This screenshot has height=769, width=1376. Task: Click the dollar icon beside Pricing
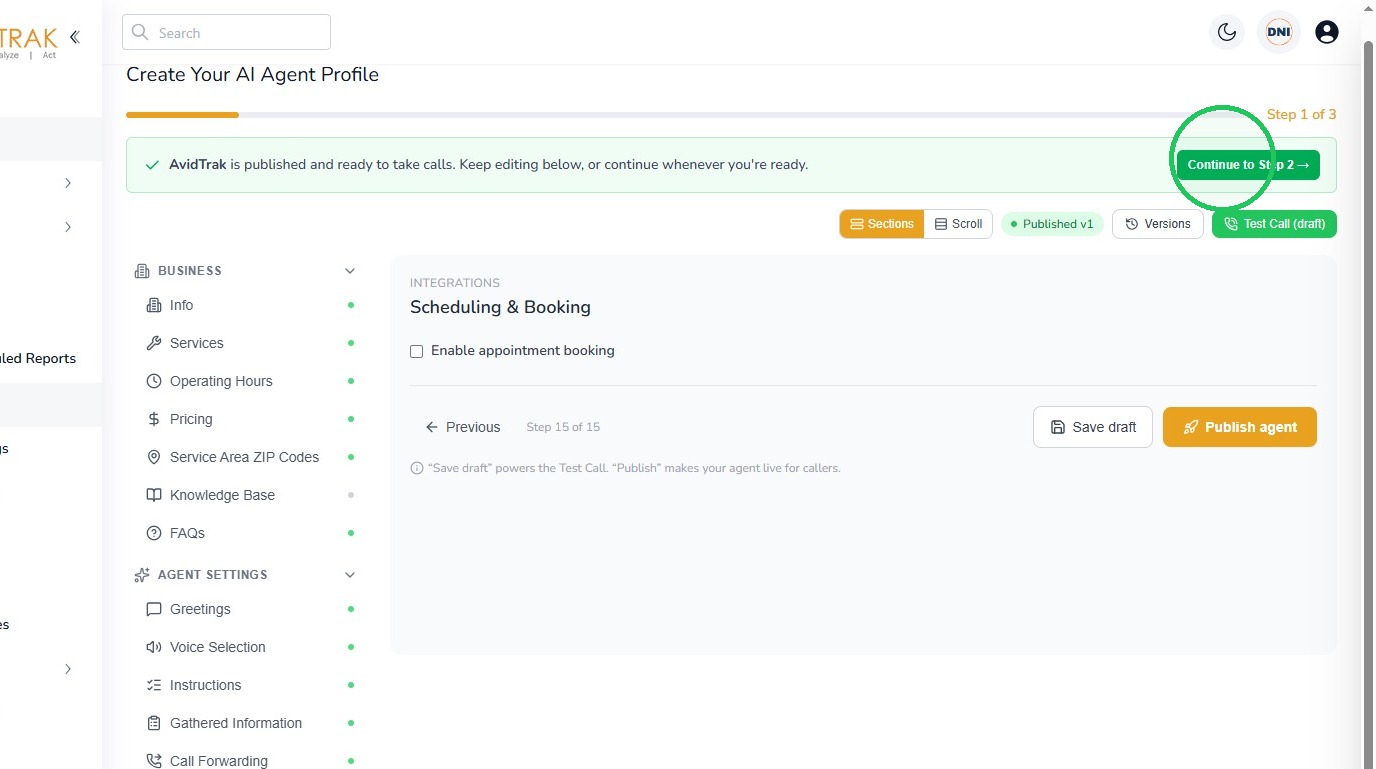(x=154, y=419)
